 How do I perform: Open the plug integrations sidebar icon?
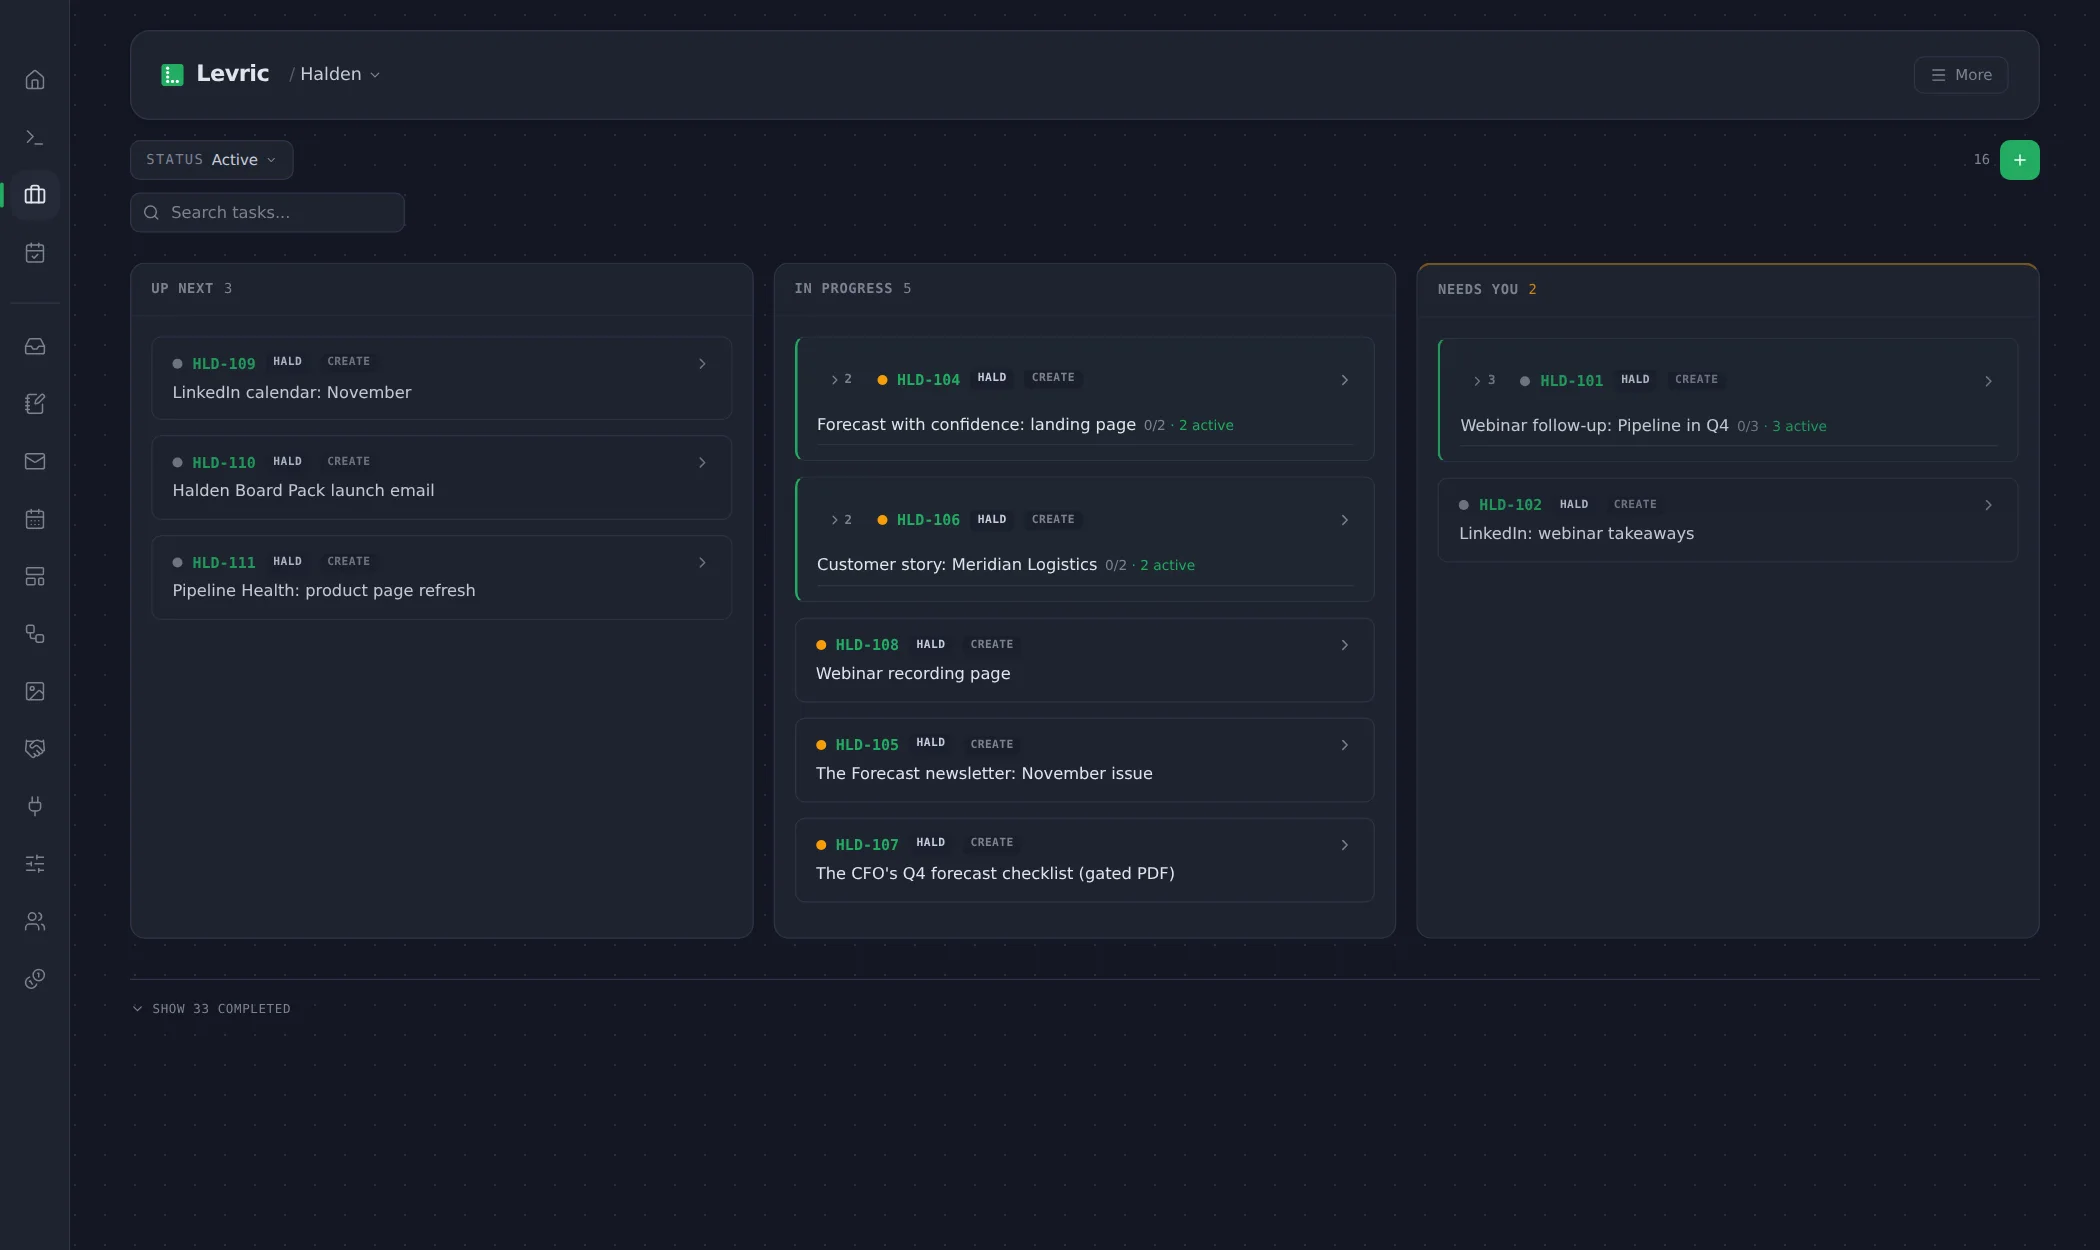35,806
